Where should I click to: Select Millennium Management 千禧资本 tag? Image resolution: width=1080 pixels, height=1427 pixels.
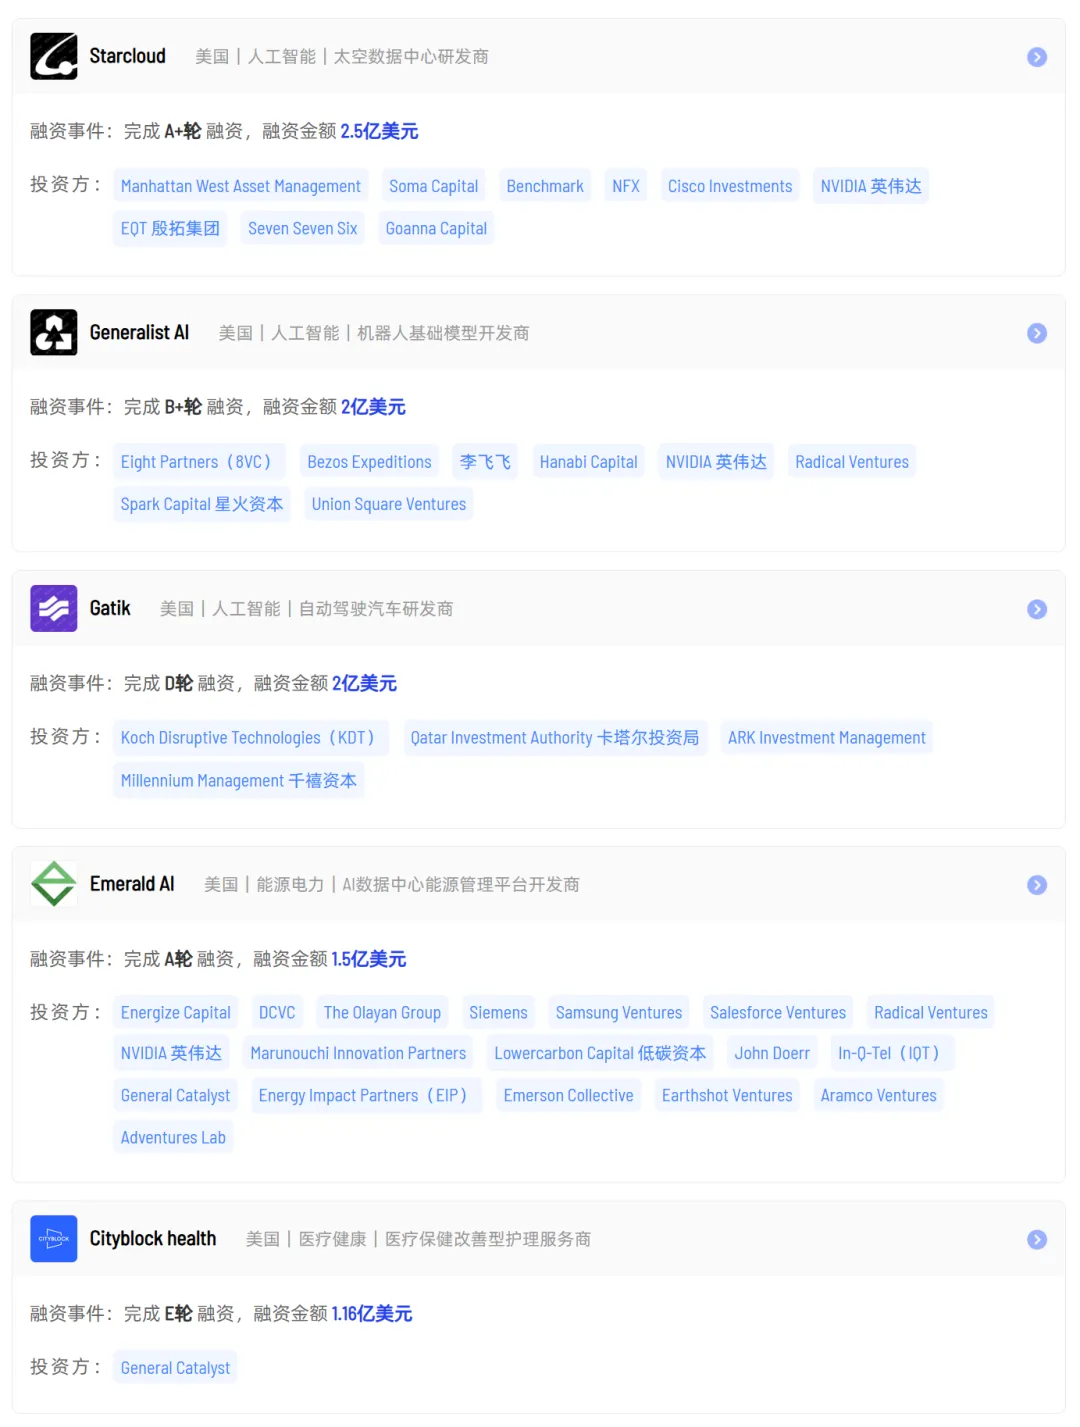click(x=239, y=780)
